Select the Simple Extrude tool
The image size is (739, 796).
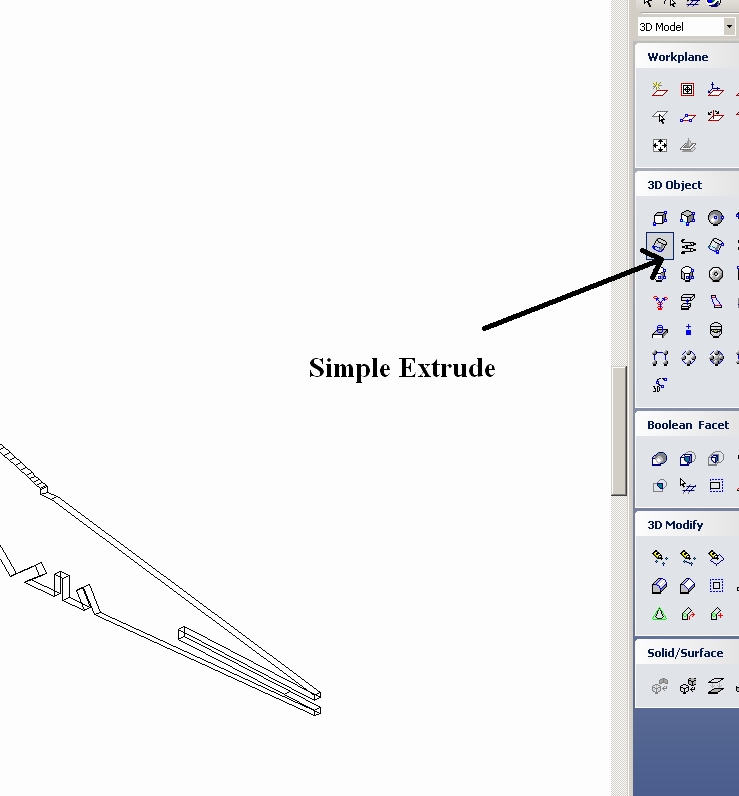coord(660,245)
